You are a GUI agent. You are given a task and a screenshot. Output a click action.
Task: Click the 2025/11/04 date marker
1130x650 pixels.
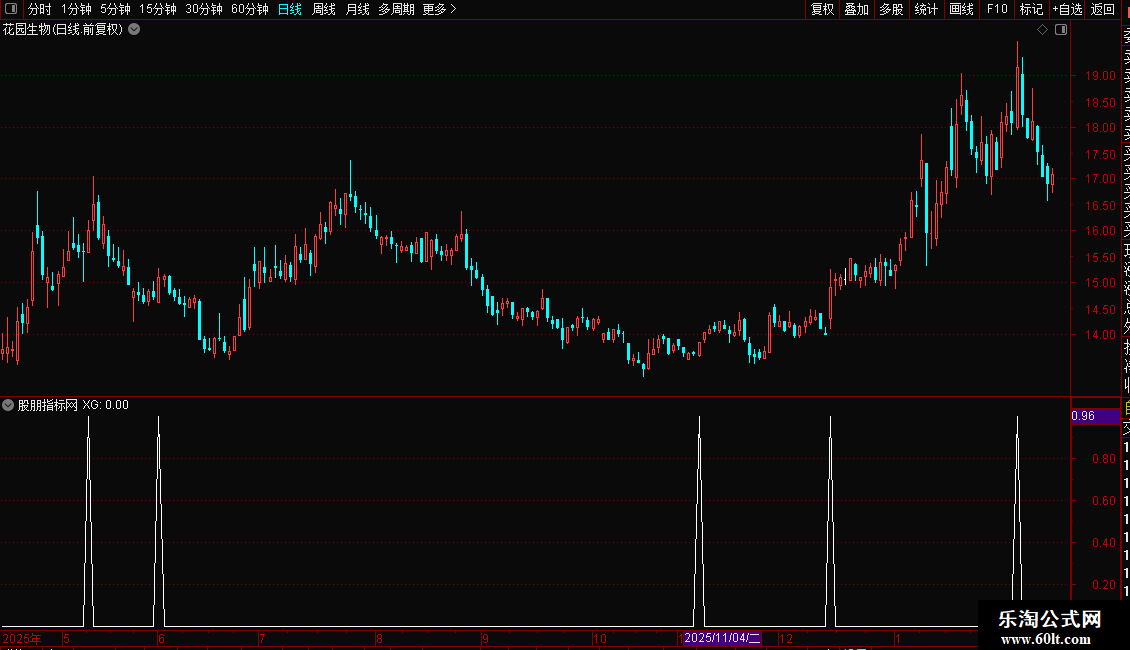722,638
